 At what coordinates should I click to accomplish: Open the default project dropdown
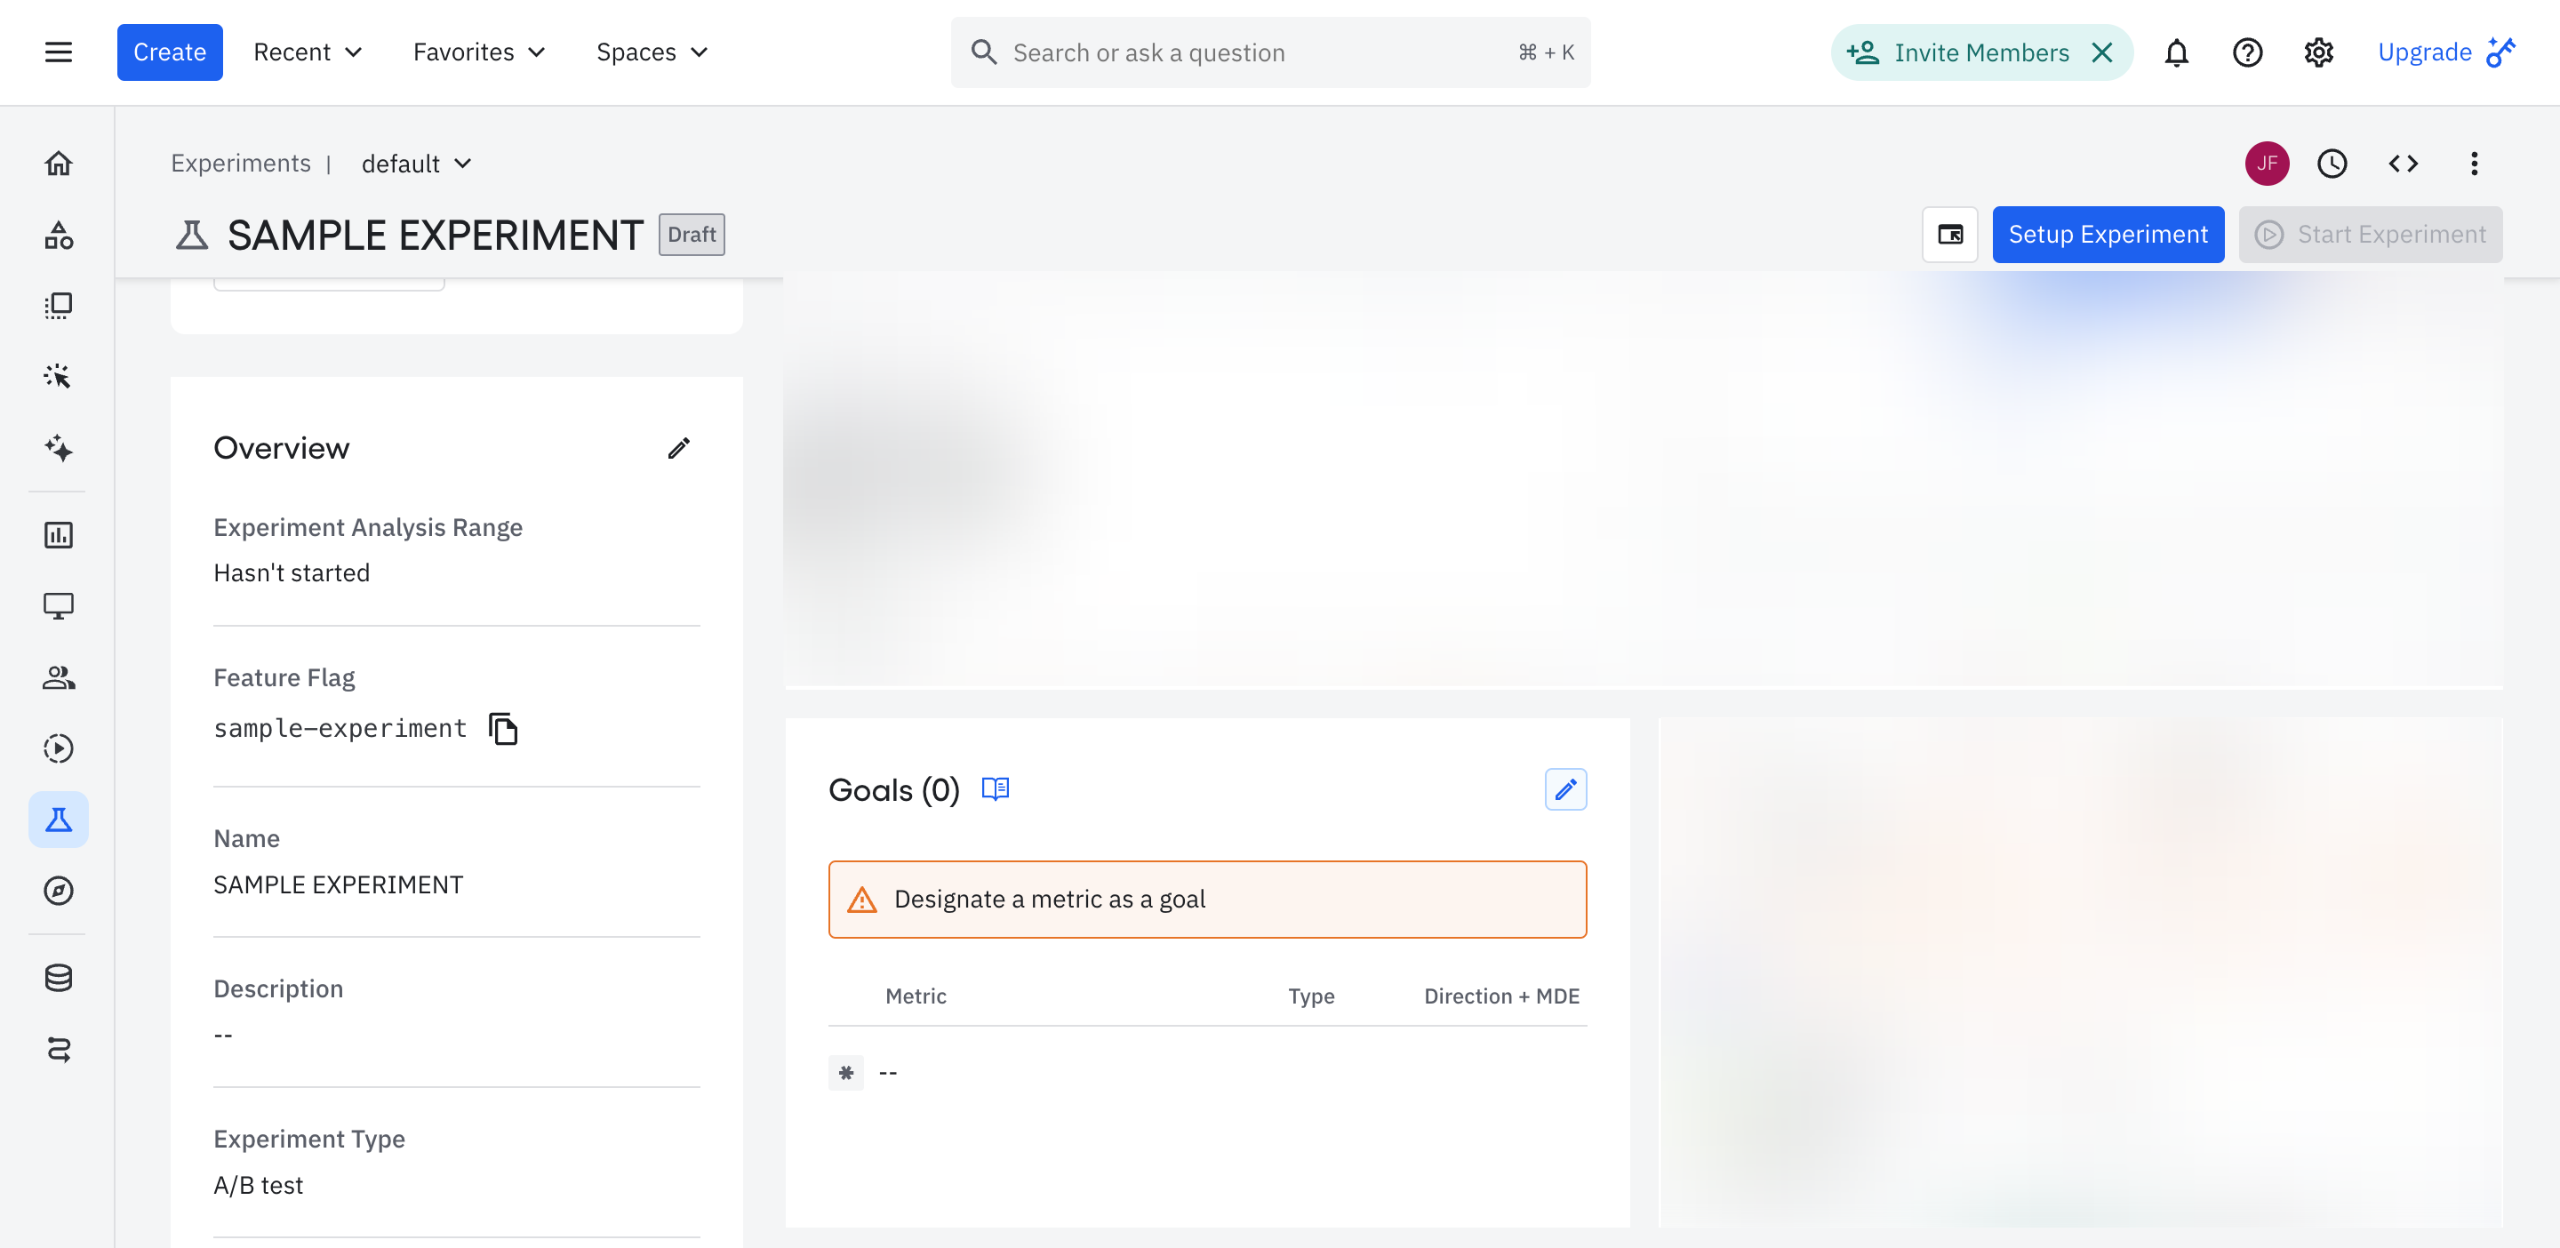click(416, 164)
